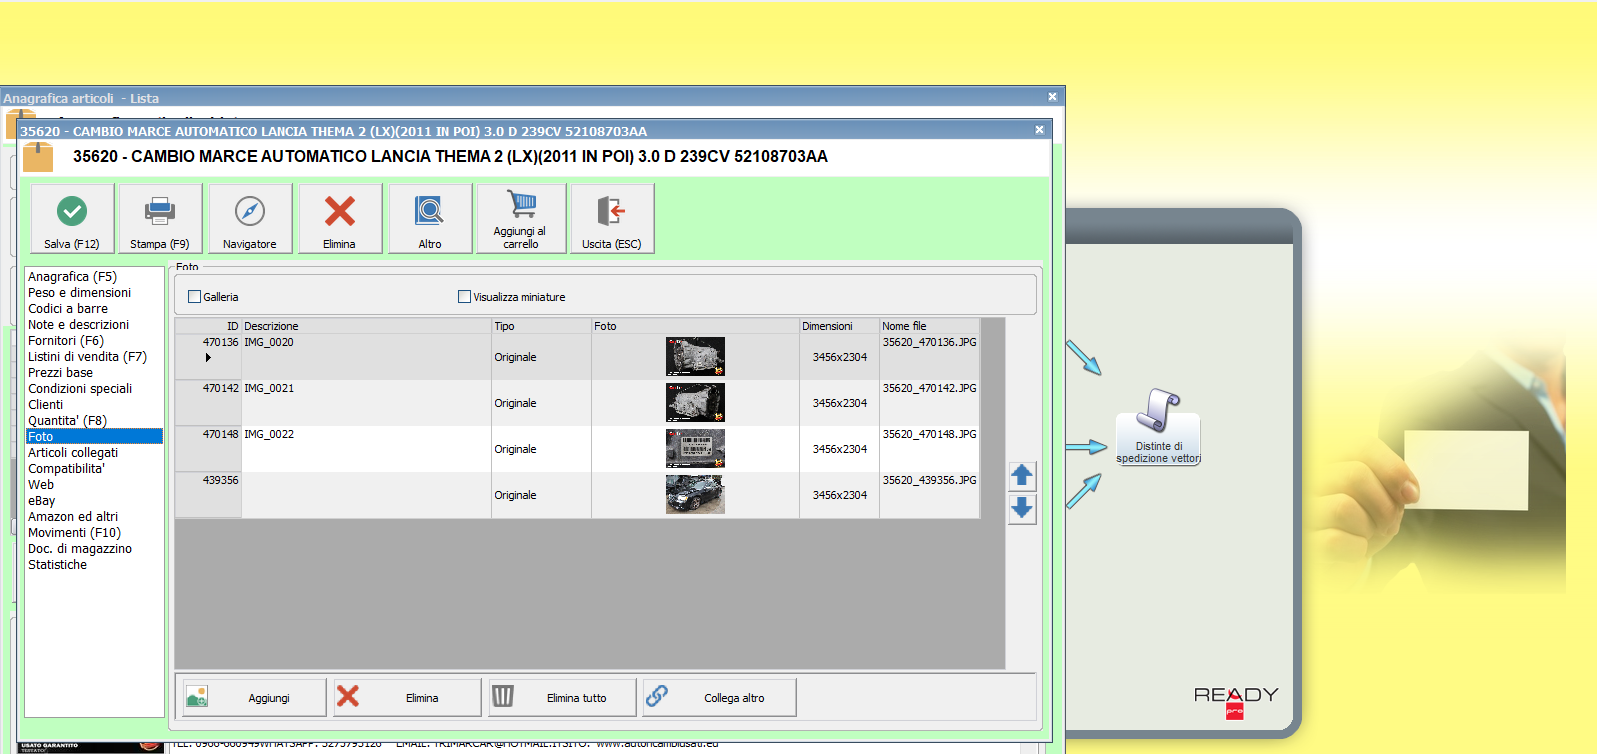Click the Salva (F12) green checkmark button

point(72,218)
